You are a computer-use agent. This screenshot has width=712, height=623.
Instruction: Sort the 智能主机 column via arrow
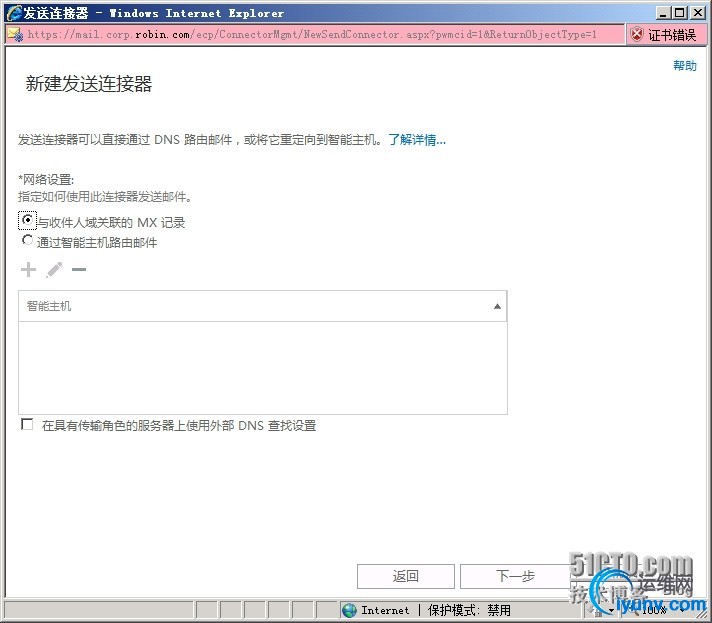tap(497, 307)
